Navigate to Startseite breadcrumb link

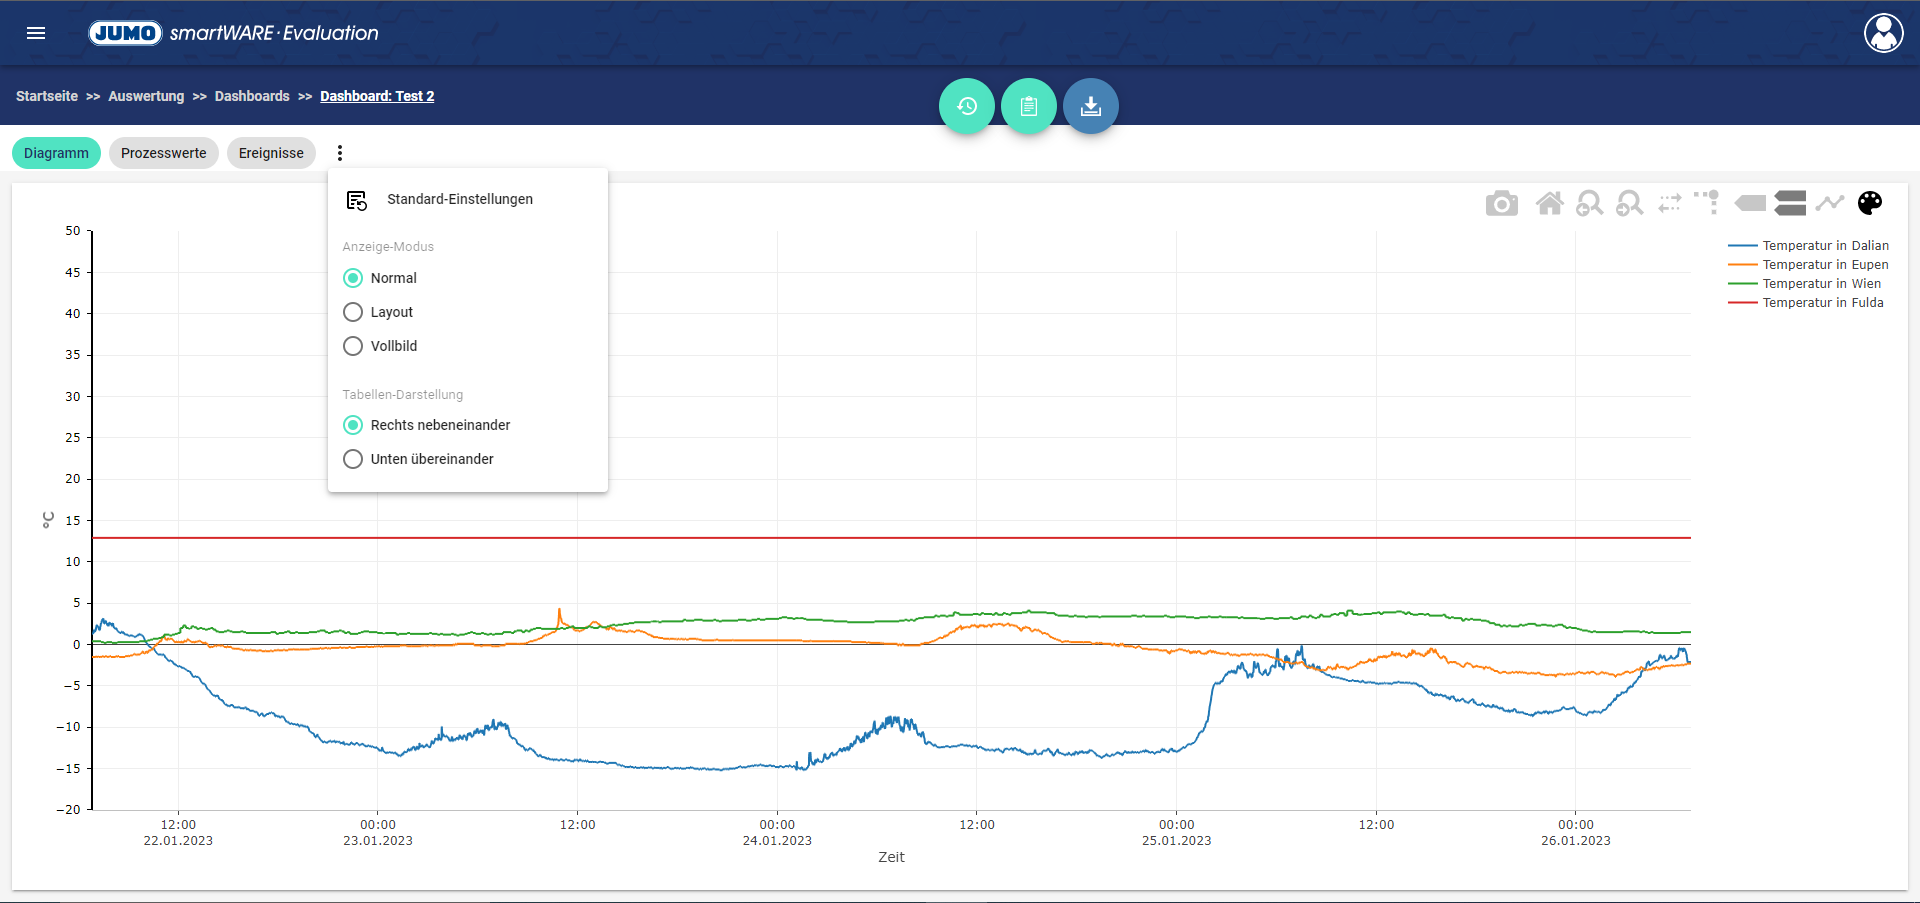[47, 96]
